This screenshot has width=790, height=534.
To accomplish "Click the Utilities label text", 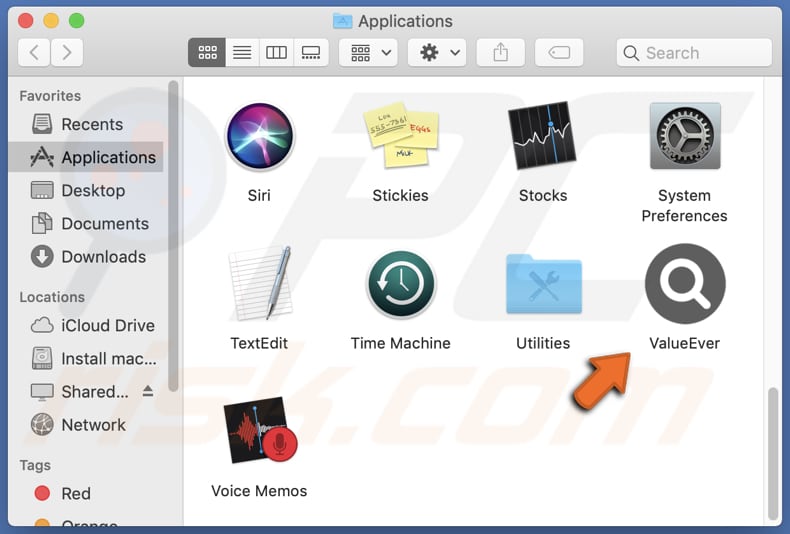I will tap(543, 343).
